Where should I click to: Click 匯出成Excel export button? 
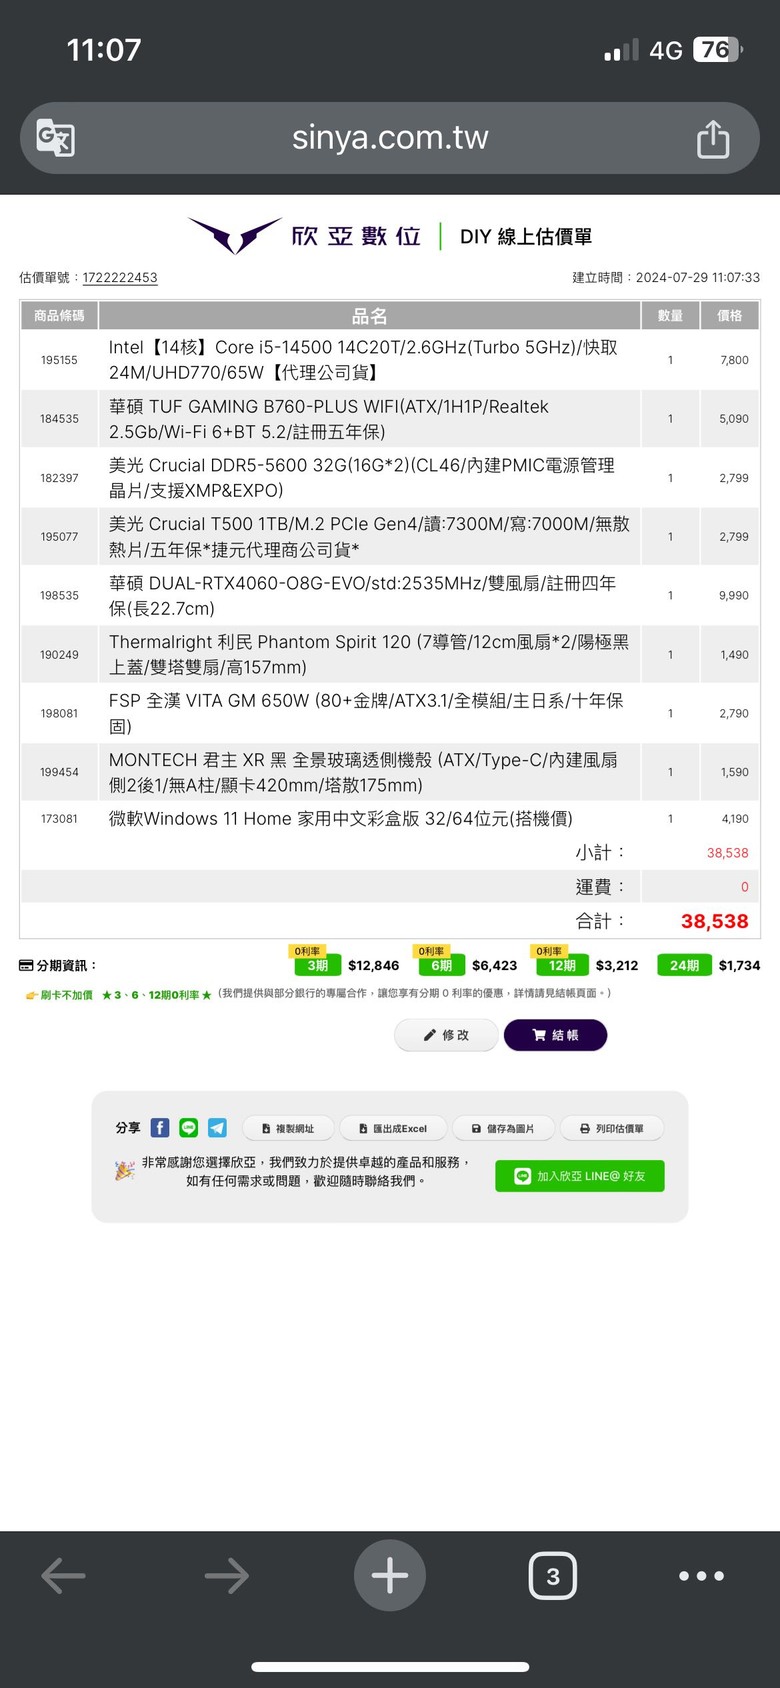click(x=394, y=1128)
